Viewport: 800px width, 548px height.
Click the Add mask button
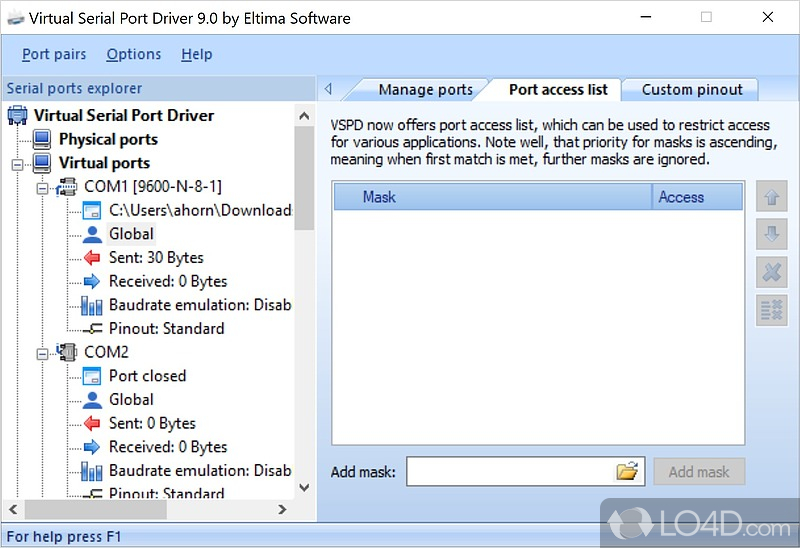699,472
